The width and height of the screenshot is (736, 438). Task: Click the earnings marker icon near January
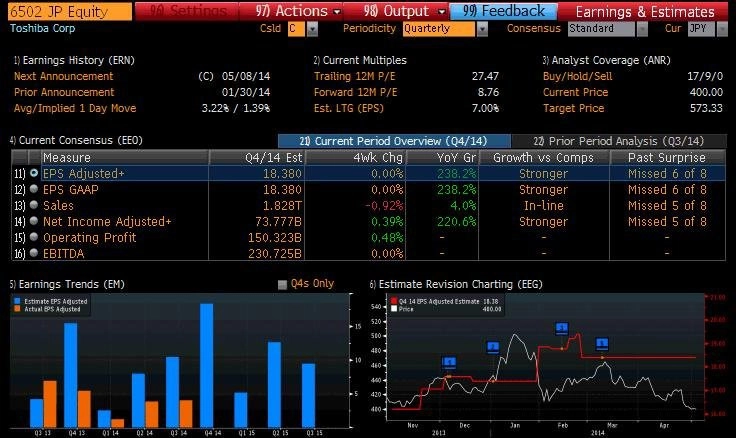pyautogui.click(x=493, y=347)
